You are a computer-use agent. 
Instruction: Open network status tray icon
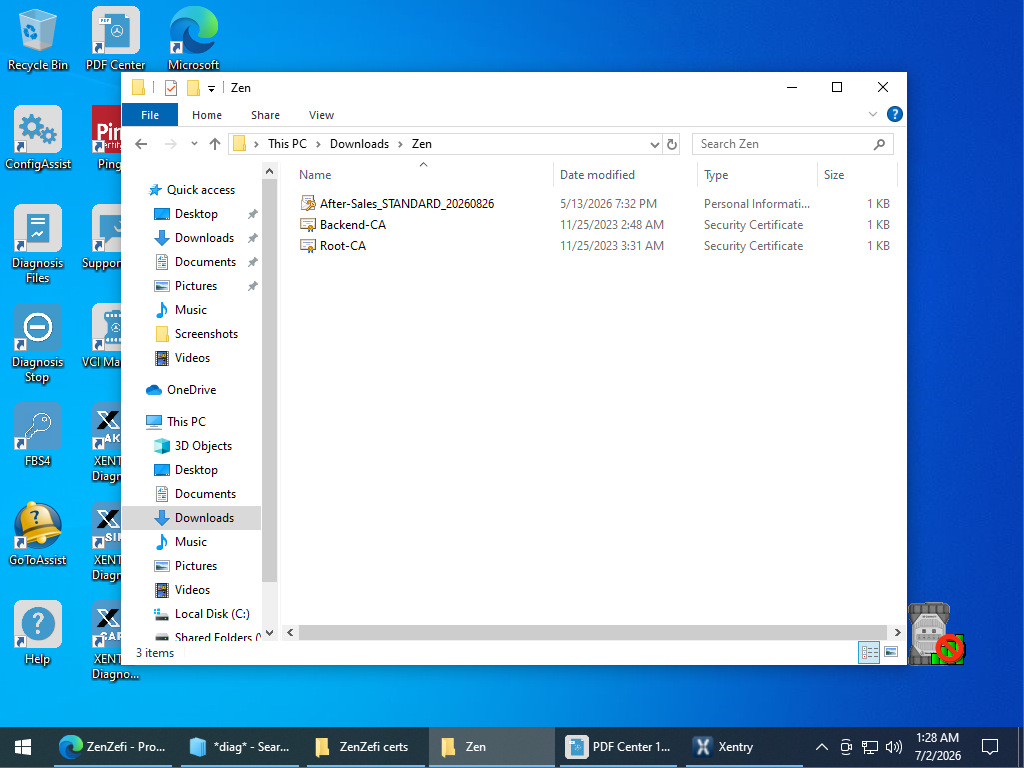869,746
